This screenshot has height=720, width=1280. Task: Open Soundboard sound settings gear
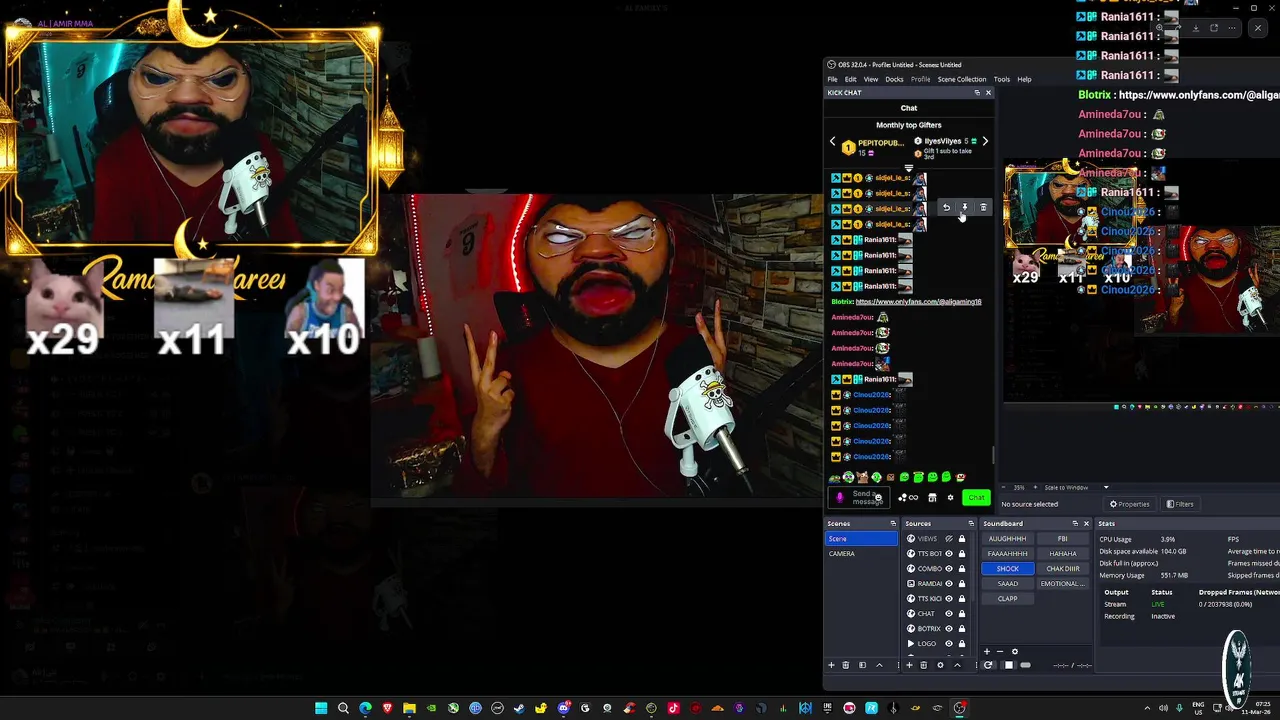tap(1015, 652)
